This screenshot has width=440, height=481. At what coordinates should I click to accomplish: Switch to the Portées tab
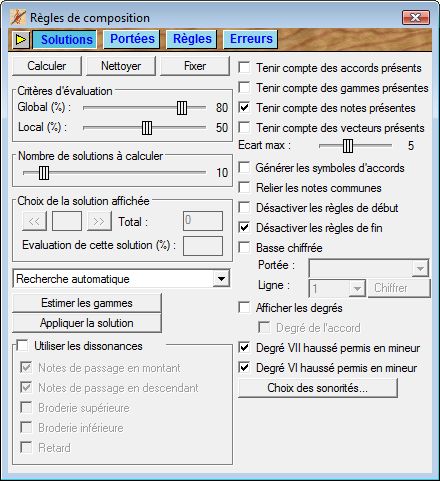132,39
